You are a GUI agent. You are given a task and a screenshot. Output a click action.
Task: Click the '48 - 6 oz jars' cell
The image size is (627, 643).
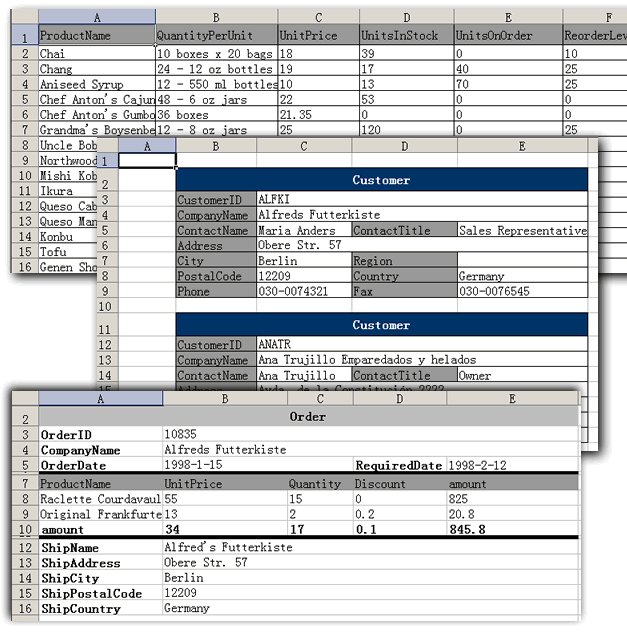coord(217,99)
